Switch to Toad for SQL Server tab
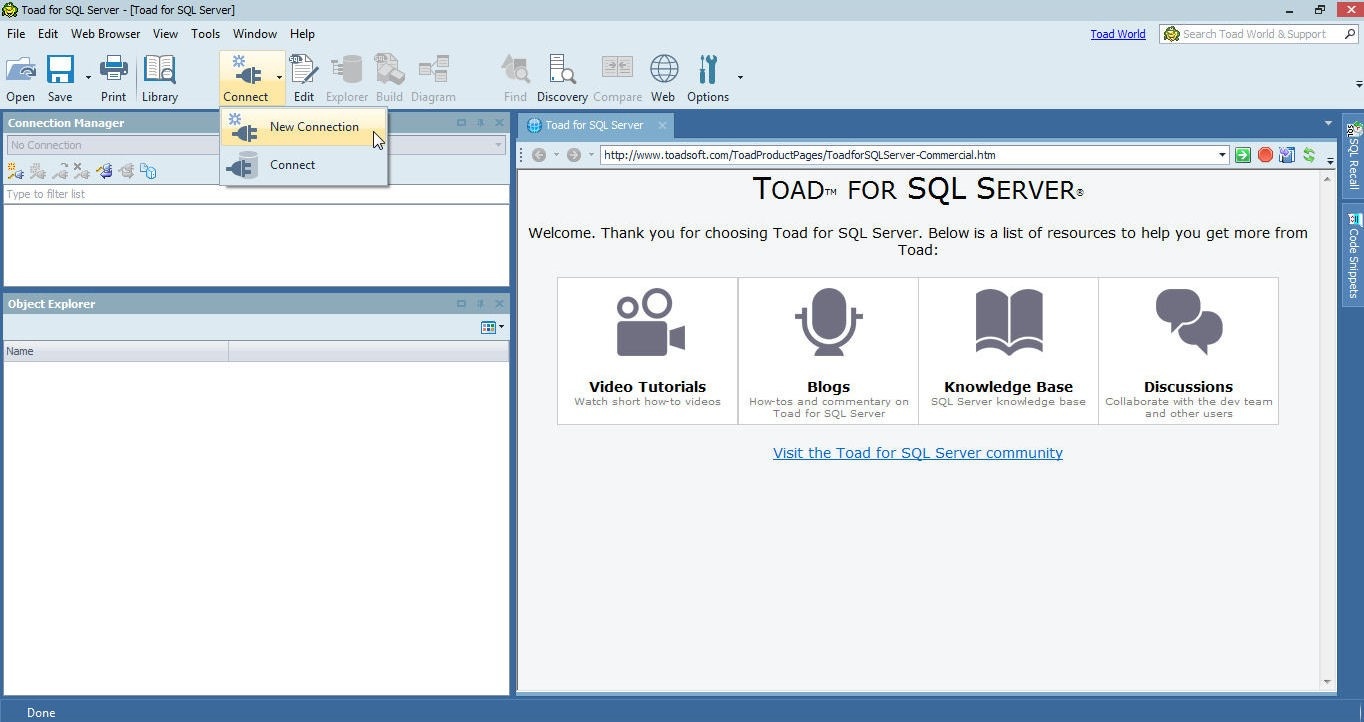1364x722 pixels. coord(594,125)
